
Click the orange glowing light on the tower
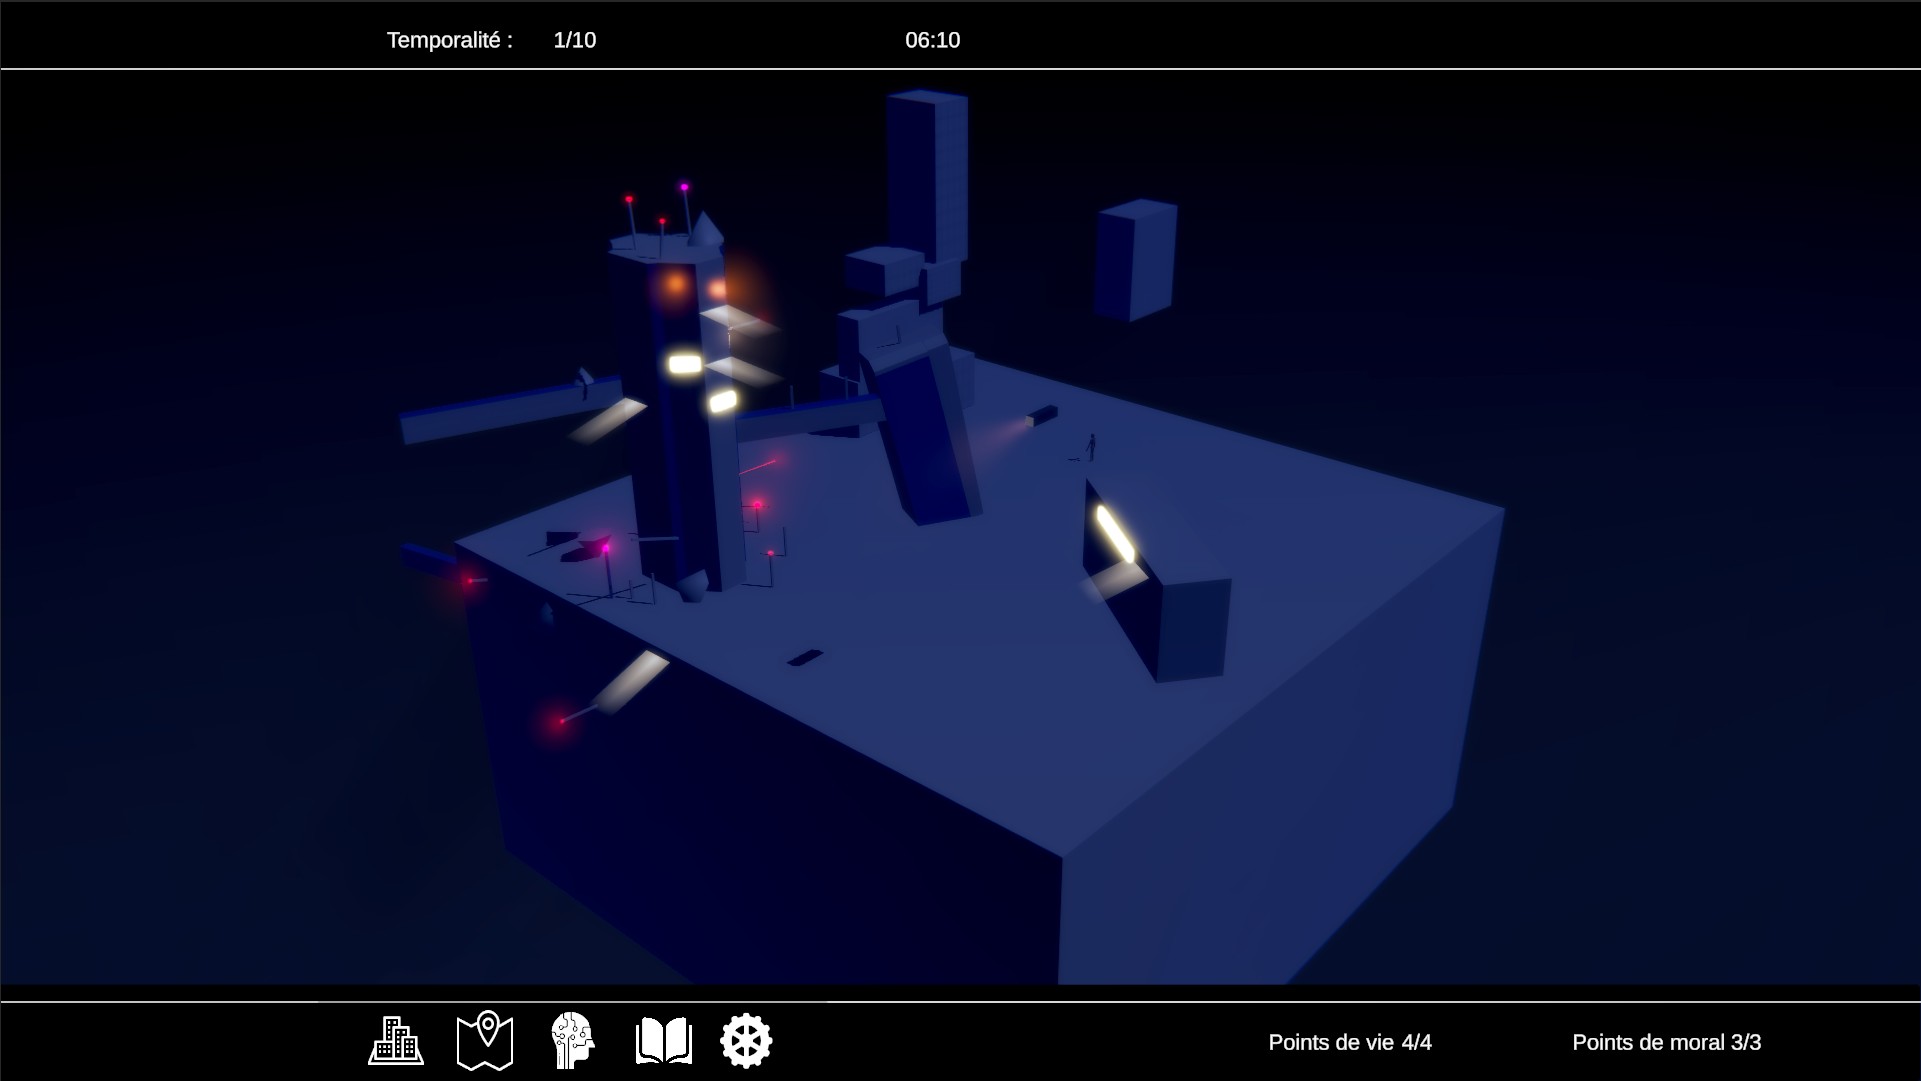tap(676, 285)
